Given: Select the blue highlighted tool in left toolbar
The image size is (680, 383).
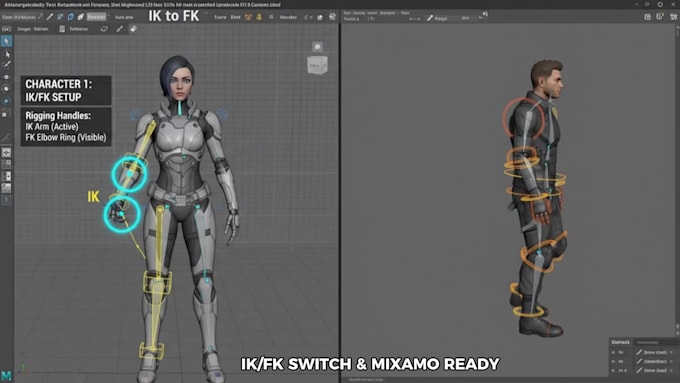Looking at the screenshot, I should (6, 101).
